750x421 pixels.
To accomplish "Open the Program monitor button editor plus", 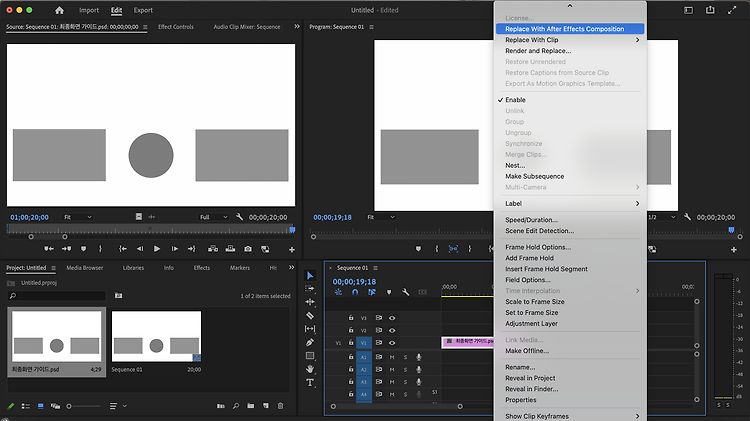I will tap(734, 250).
